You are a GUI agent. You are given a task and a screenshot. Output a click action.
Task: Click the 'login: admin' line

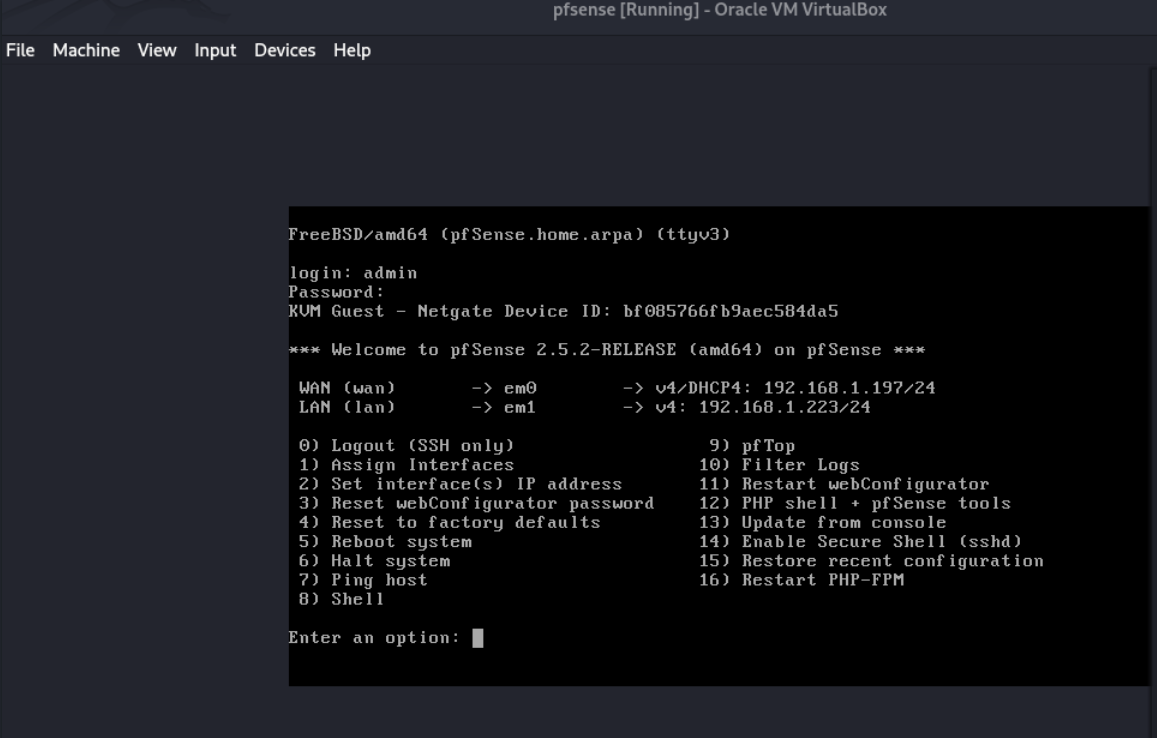353,273
